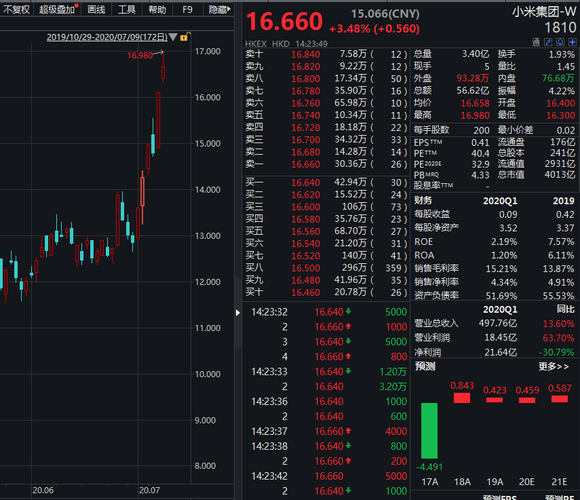Image resolution: width=580 pixels, height=500 pixels.
Task: Click the 营业总收入 497.76亿 row
Action: click(494, 324)
